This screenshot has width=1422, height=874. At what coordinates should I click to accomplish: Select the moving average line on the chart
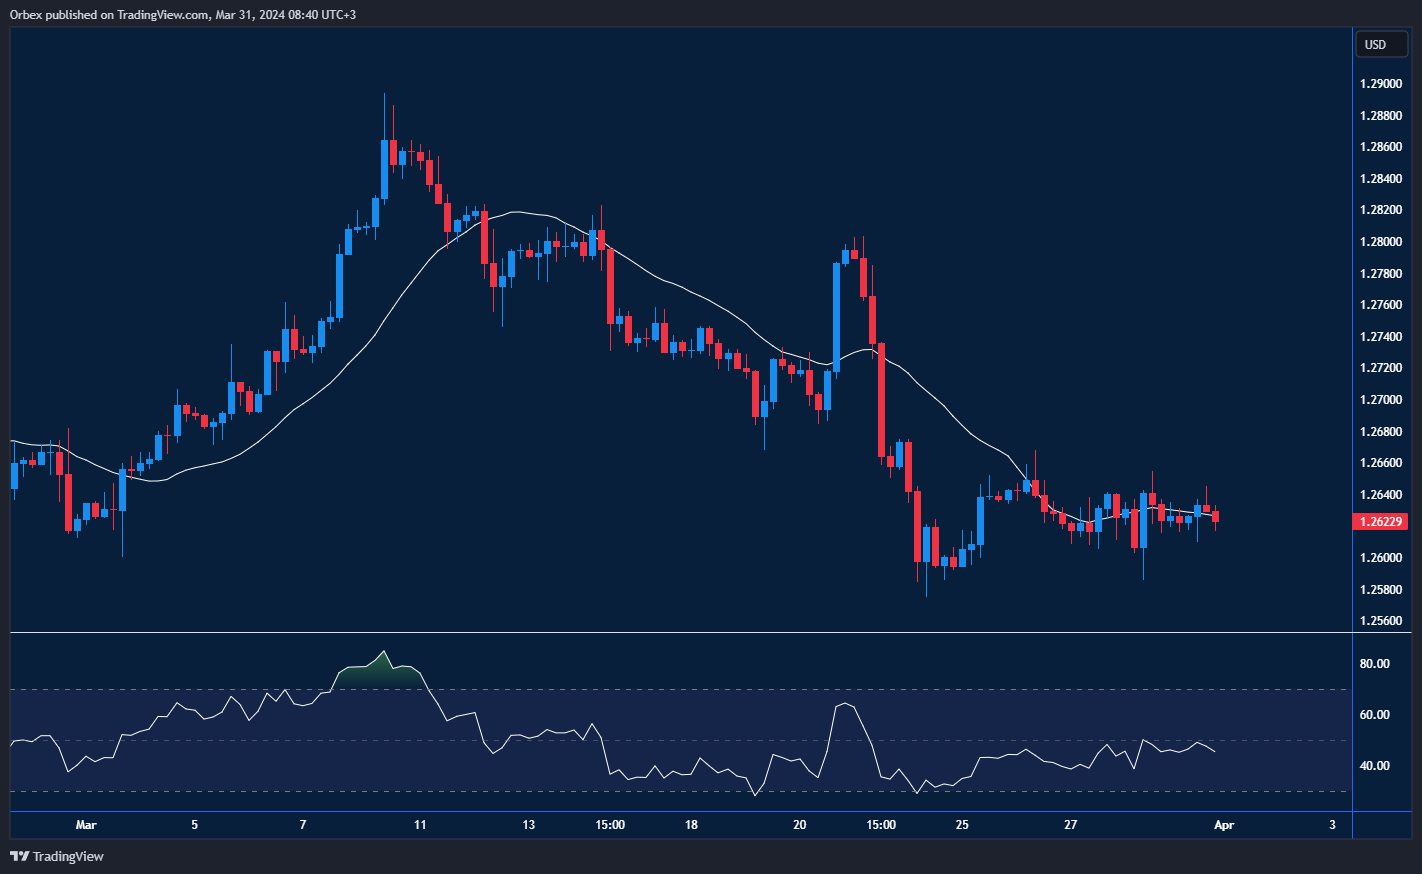(515, 212)
